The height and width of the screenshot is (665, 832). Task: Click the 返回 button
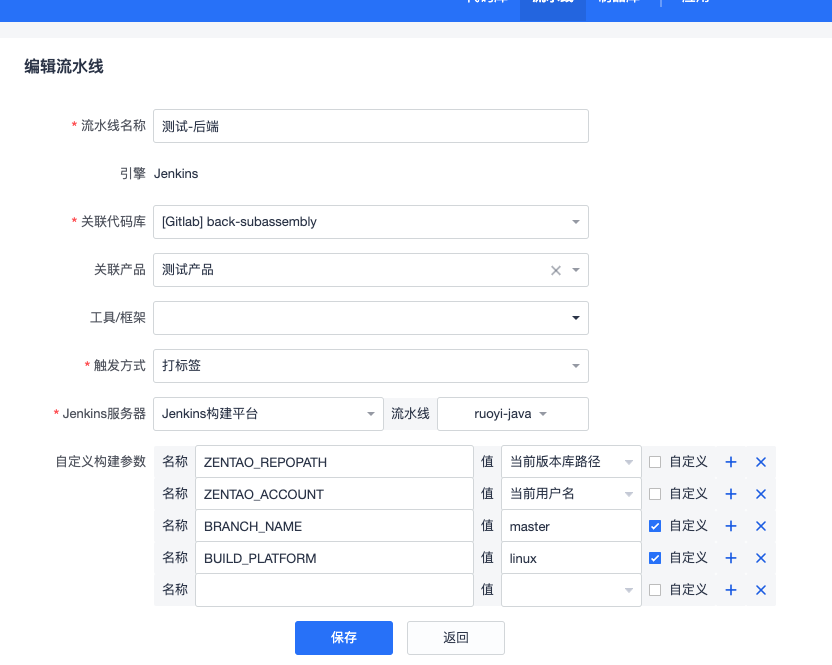(455, 638)
